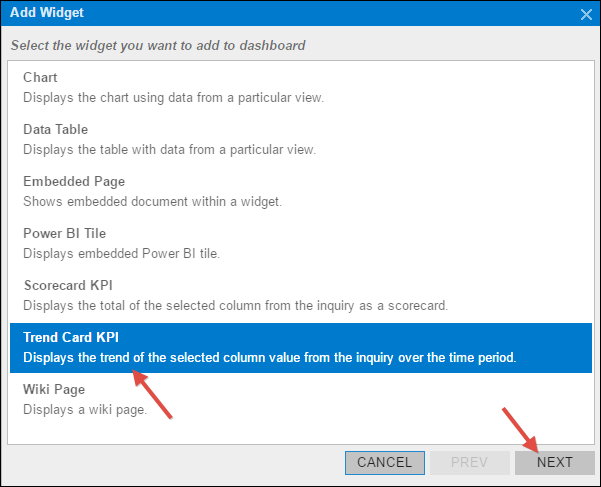Click 'Shows embedded document within a widget'
Screen dimensions: 601x487
pos(153,202)
